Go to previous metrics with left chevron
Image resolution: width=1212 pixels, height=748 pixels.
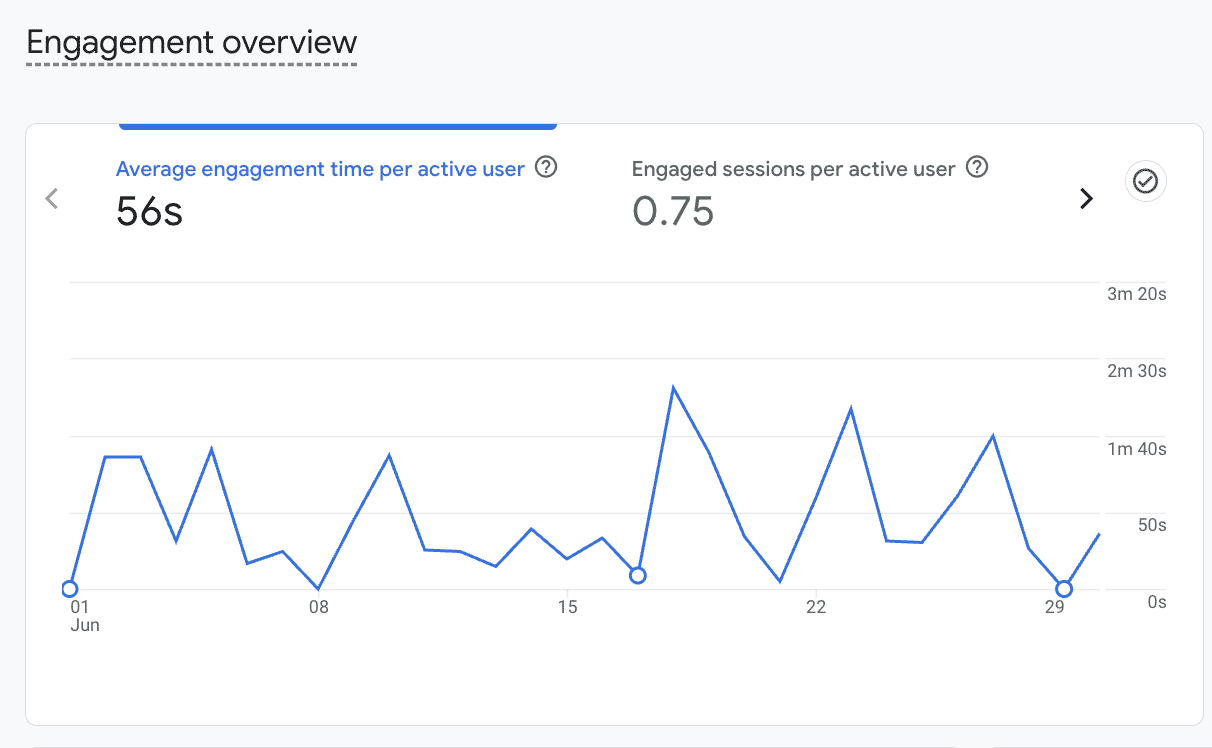tap(52, 199)
